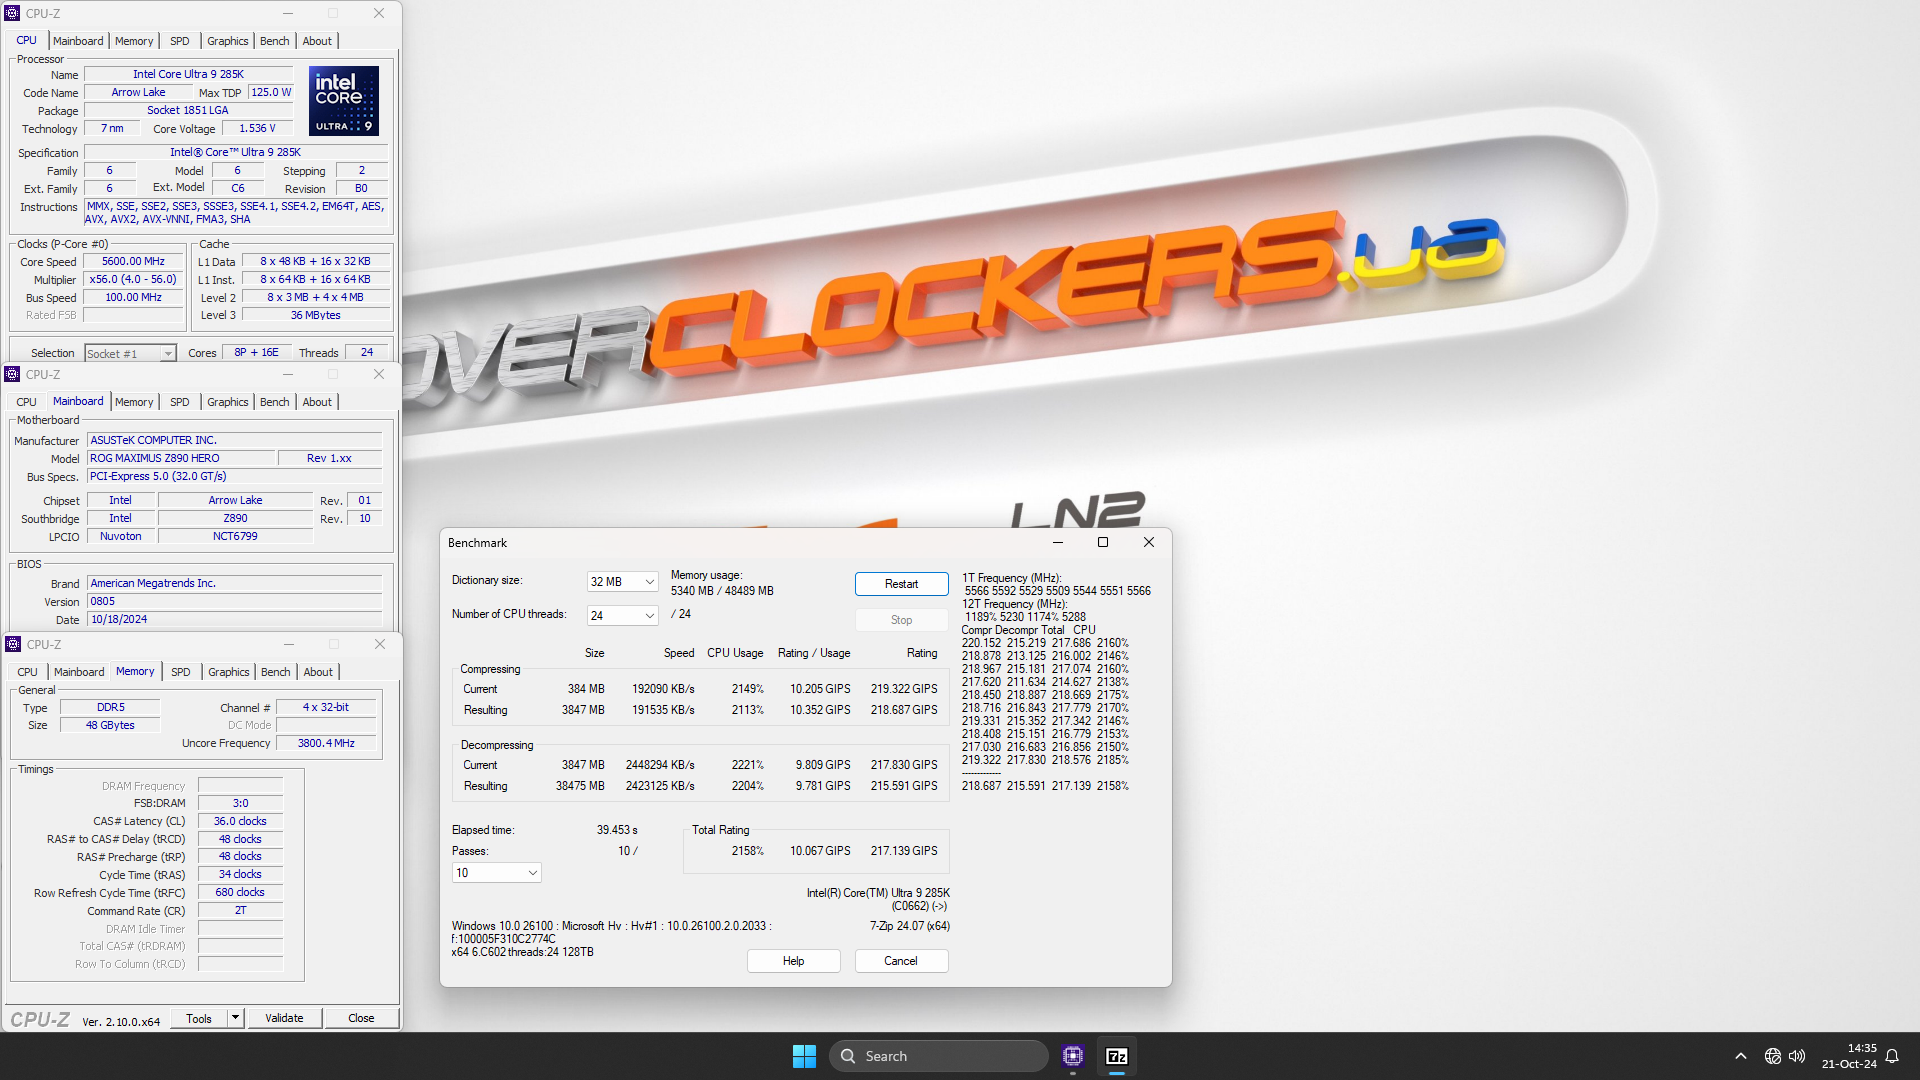
Task: Open the 7-Zip taskbar icon
Action: point(1117,1056)
